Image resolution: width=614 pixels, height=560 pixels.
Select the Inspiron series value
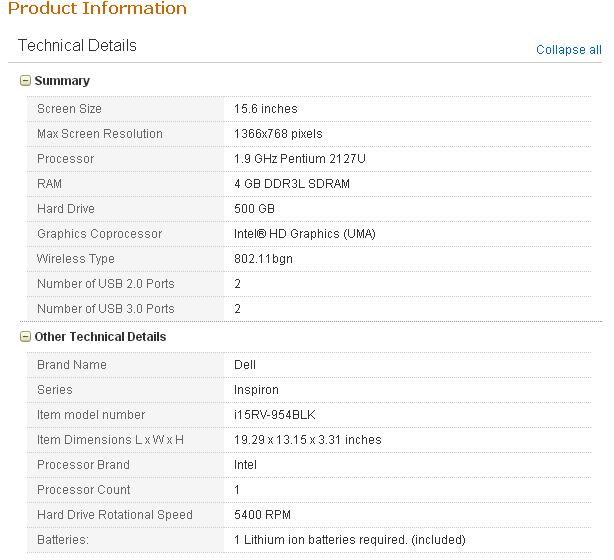pos(256,390)
